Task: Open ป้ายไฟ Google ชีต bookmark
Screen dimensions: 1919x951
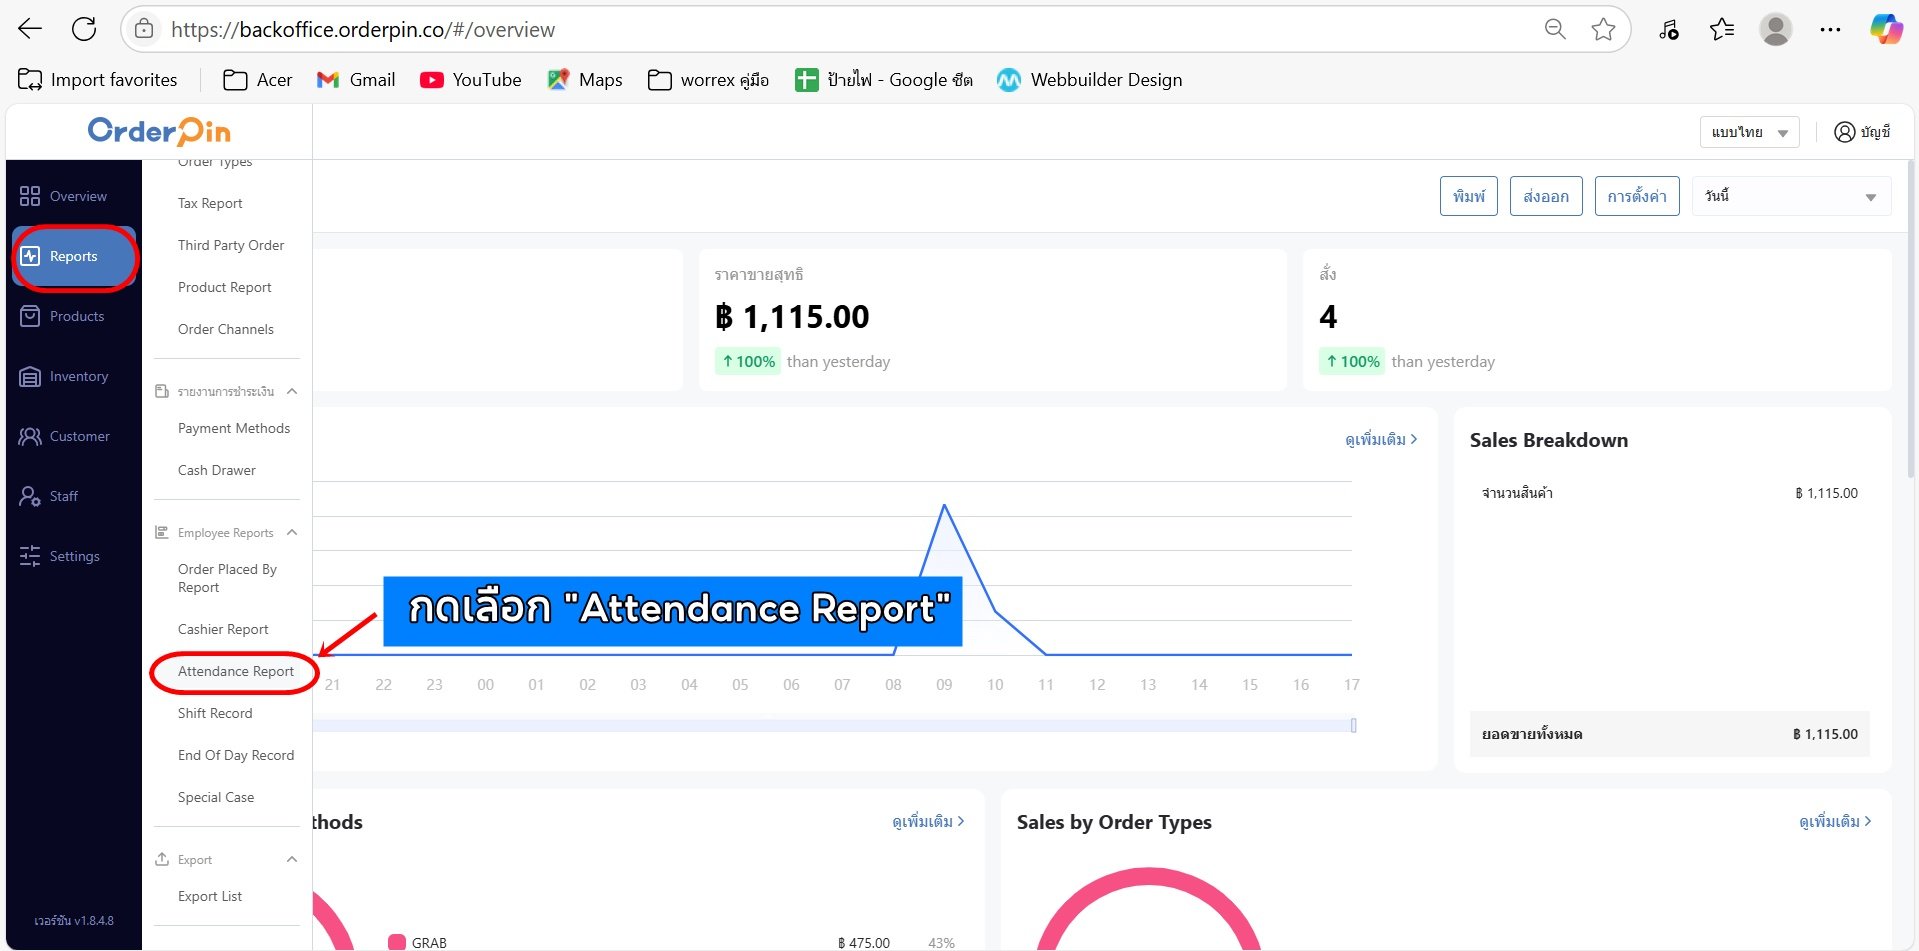Action: (x=884, y=80)
